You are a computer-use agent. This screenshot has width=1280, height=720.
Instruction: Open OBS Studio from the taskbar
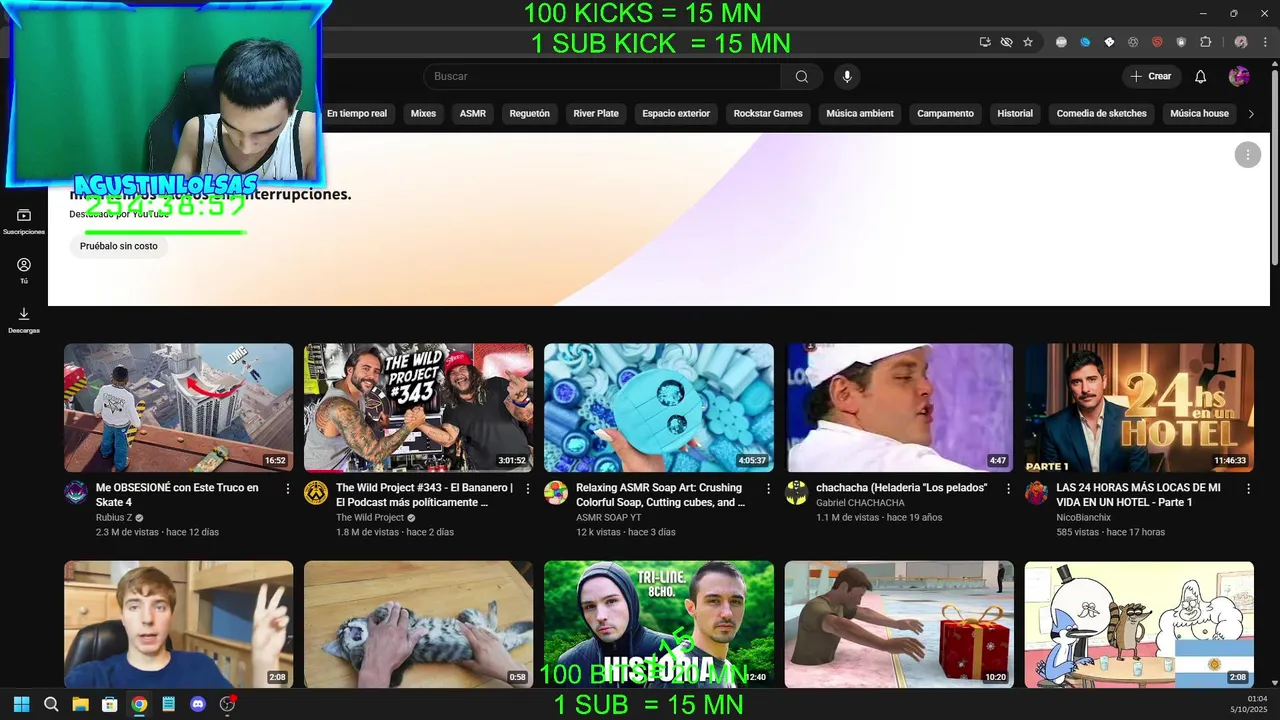(x=227, y=704)
